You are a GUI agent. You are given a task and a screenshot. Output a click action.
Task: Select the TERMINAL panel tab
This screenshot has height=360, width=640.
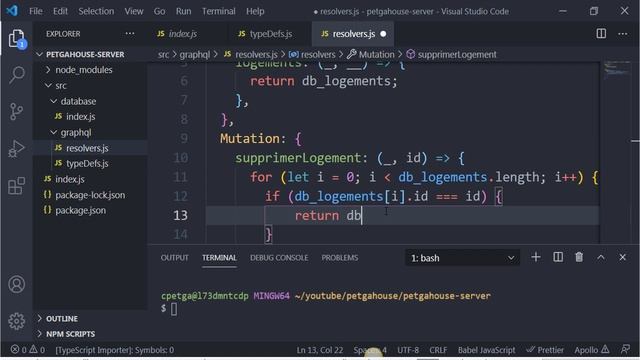(x=219, y=258)
